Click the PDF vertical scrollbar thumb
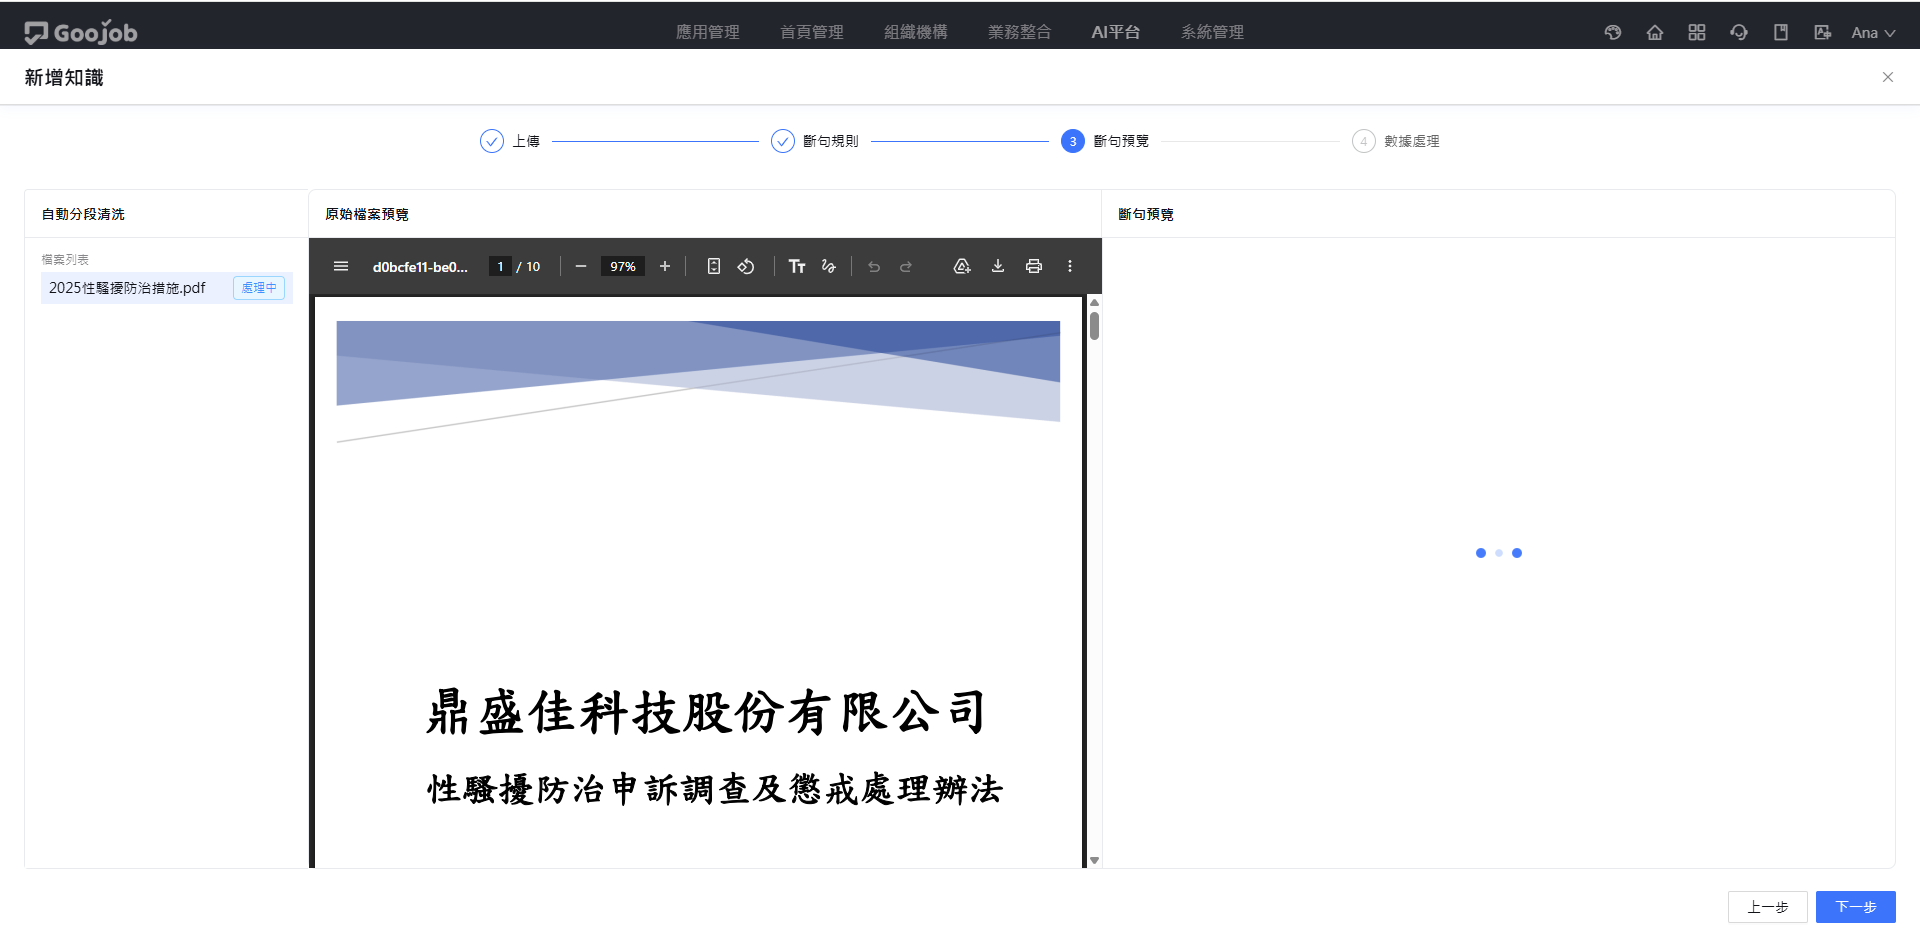The width and height of the screenshot is (1920, 947). (x=1095, y=326)
